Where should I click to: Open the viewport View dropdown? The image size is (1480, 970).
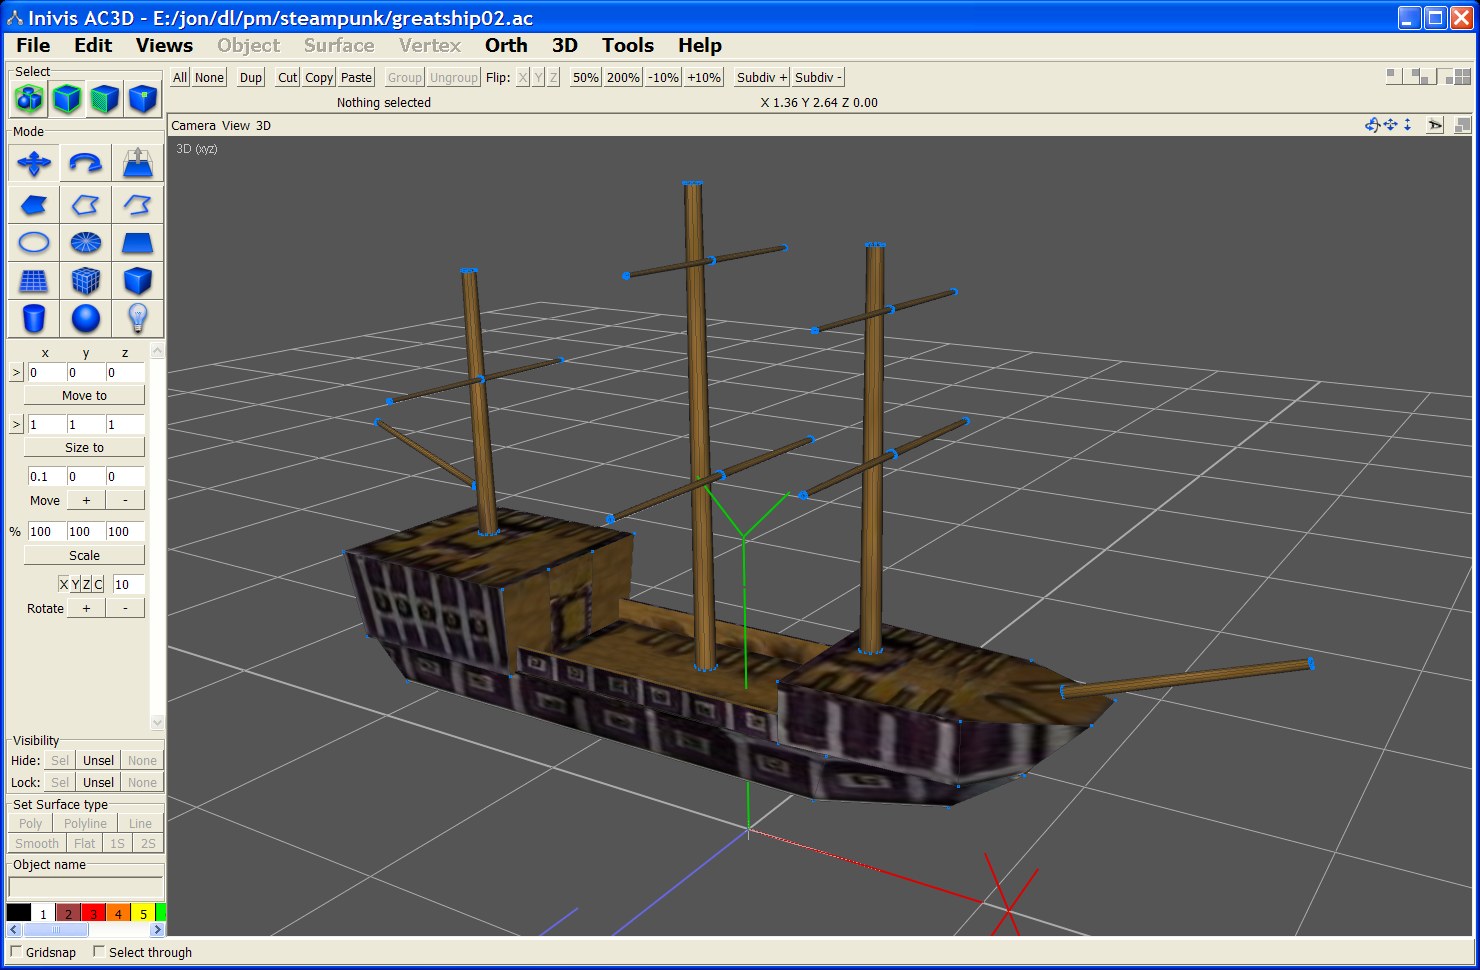pyautogui.click(x=236, y=125)
